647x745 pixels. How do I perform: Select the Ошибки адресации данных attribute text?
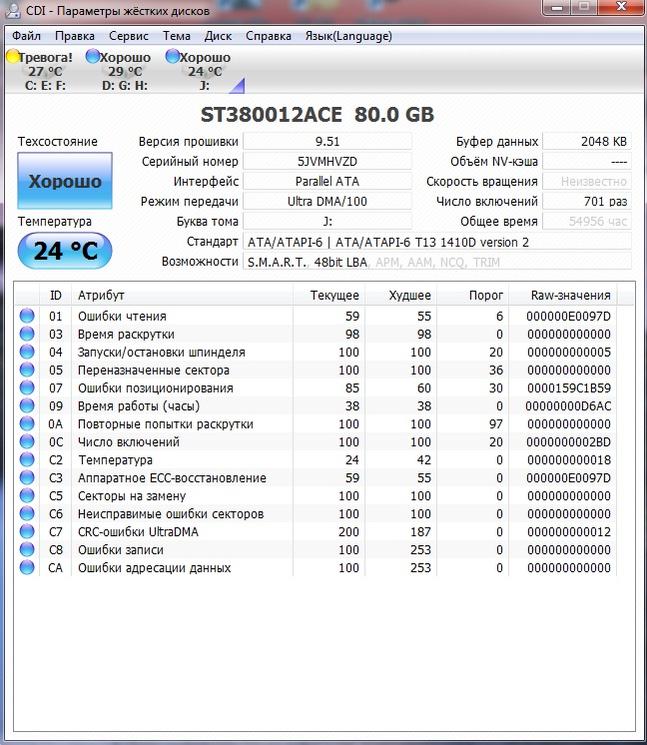tap(154, 568)
